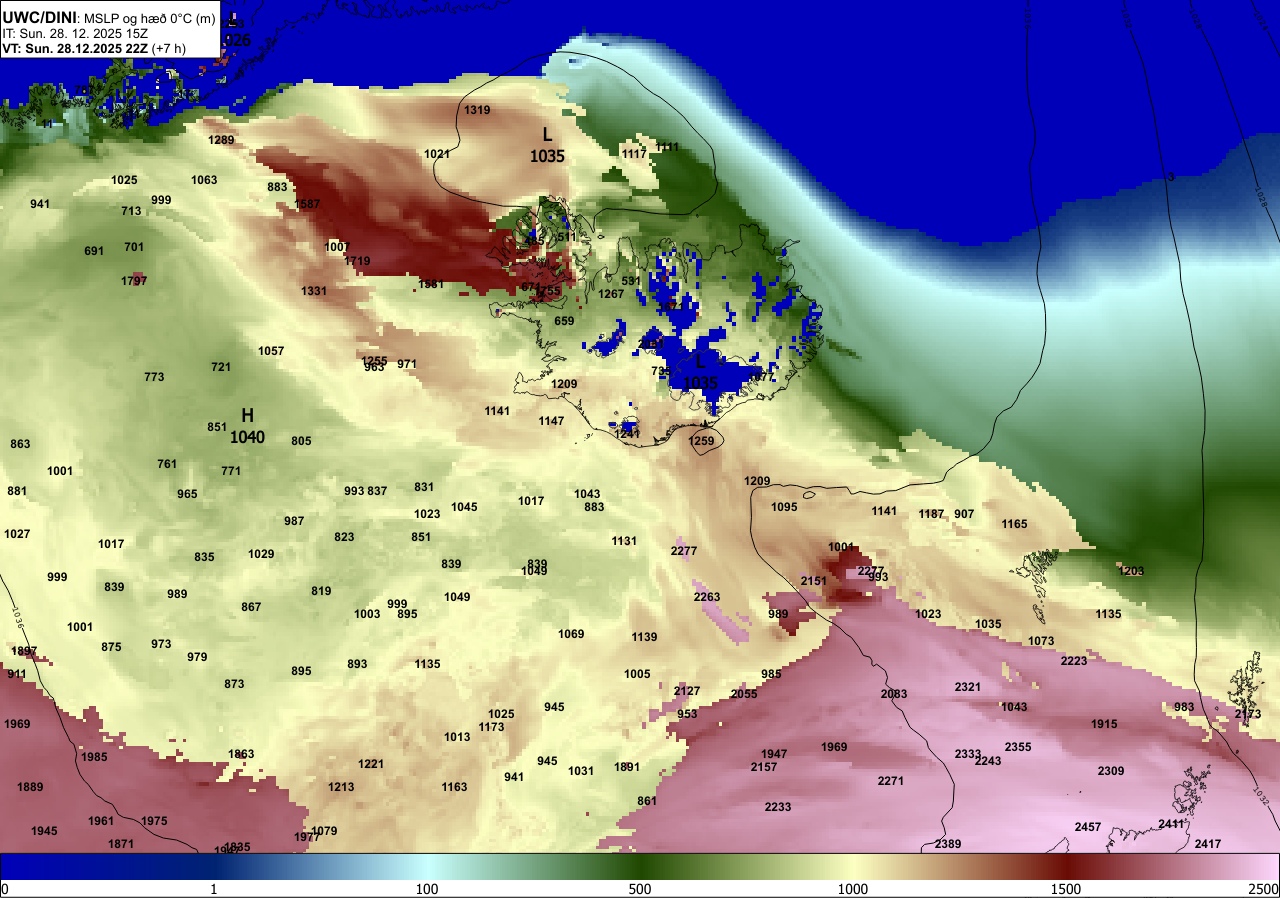Screen dimensions: 1280x898
Task: Click the height value 2083
Action: point(894,694)
